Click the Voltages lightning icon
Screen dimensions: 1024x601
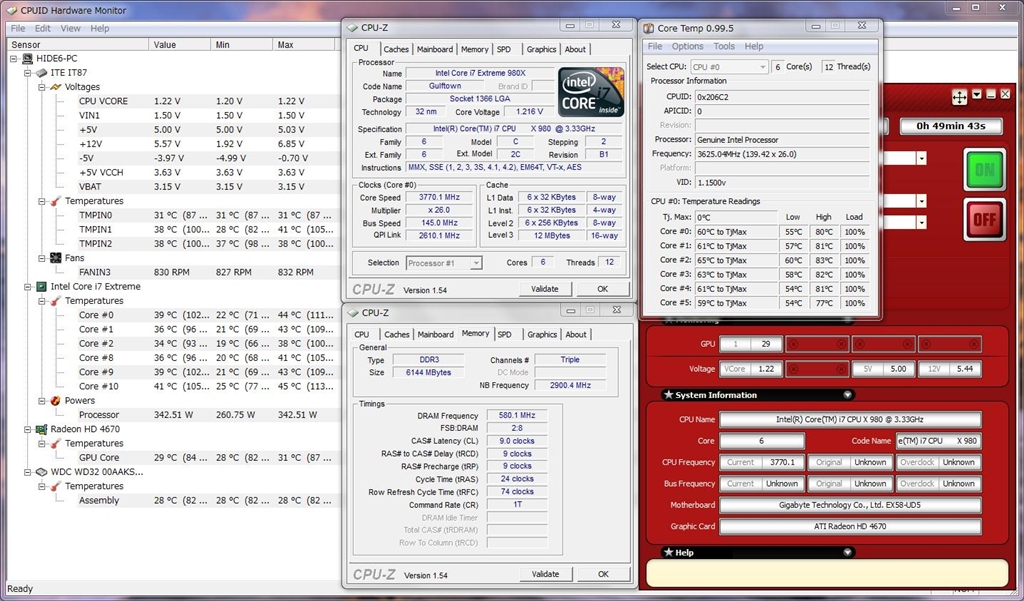point(56,87)
